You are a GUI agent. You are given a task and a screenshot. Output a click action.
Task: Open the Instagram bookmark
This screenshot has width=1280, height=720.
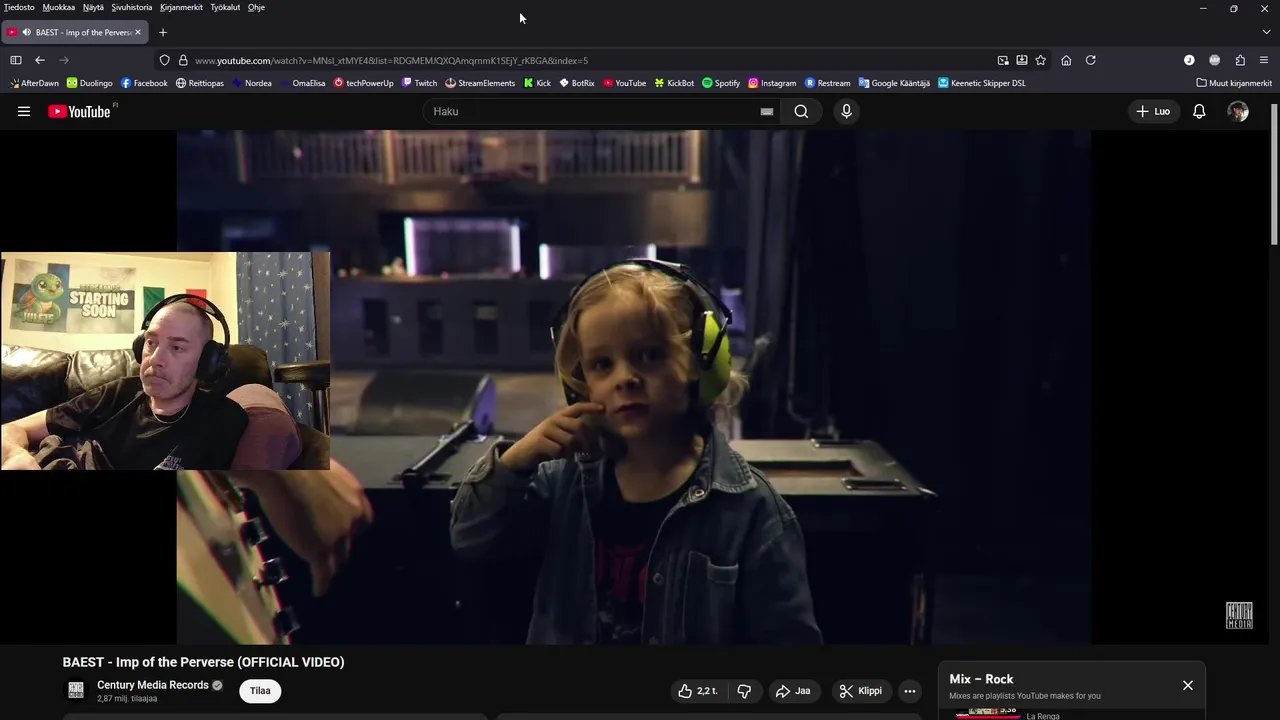[772, 83]
